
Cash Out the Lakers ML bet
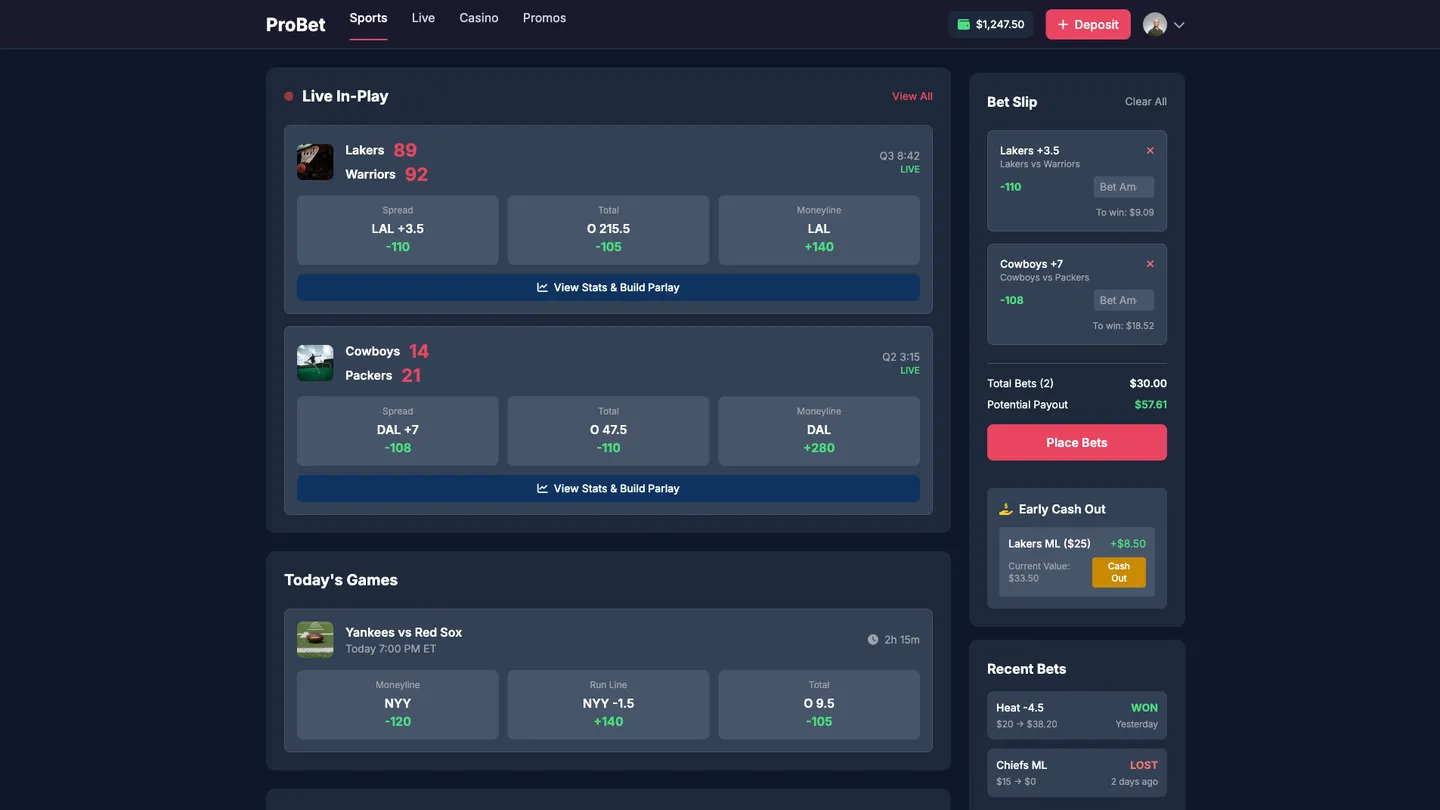[1119, 572]
